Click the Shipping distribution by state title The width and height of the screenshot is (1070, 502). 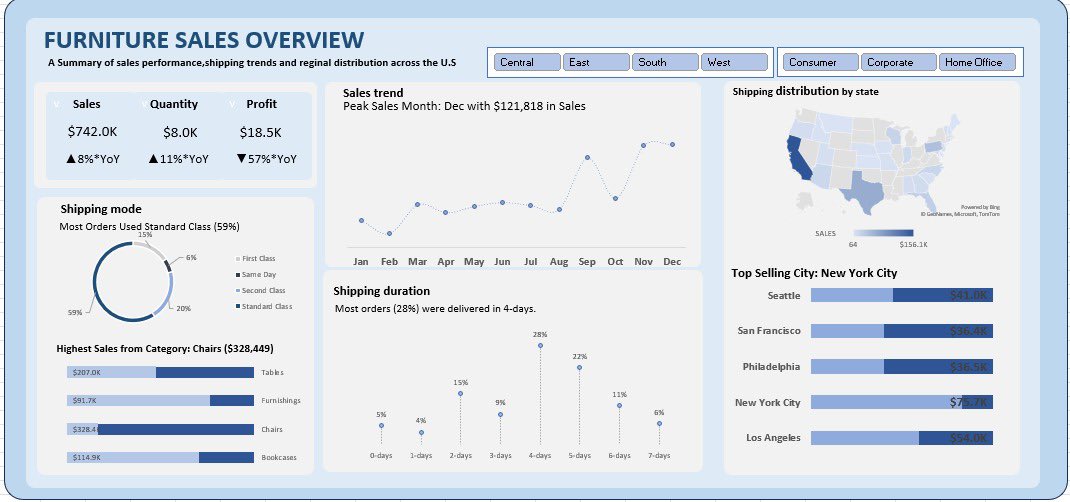pos(805,91)
